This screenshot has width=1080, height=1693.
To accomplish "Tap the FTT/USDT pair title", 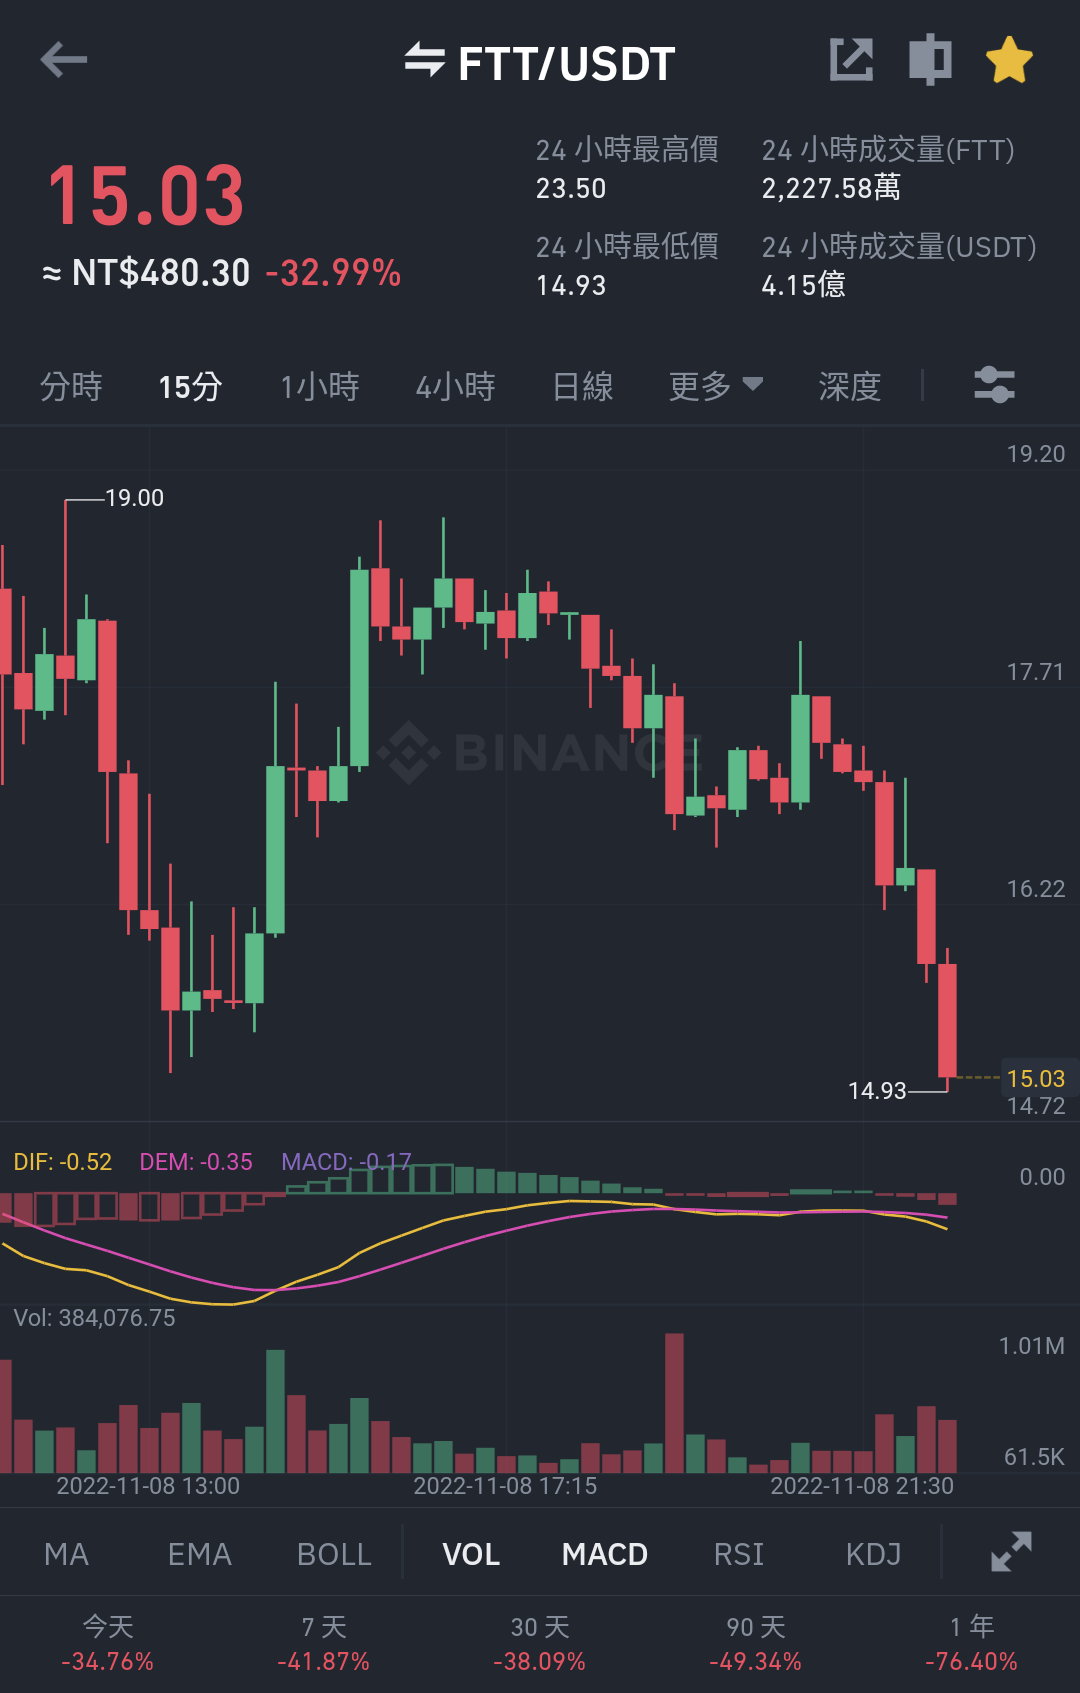I will coord(567,63).
